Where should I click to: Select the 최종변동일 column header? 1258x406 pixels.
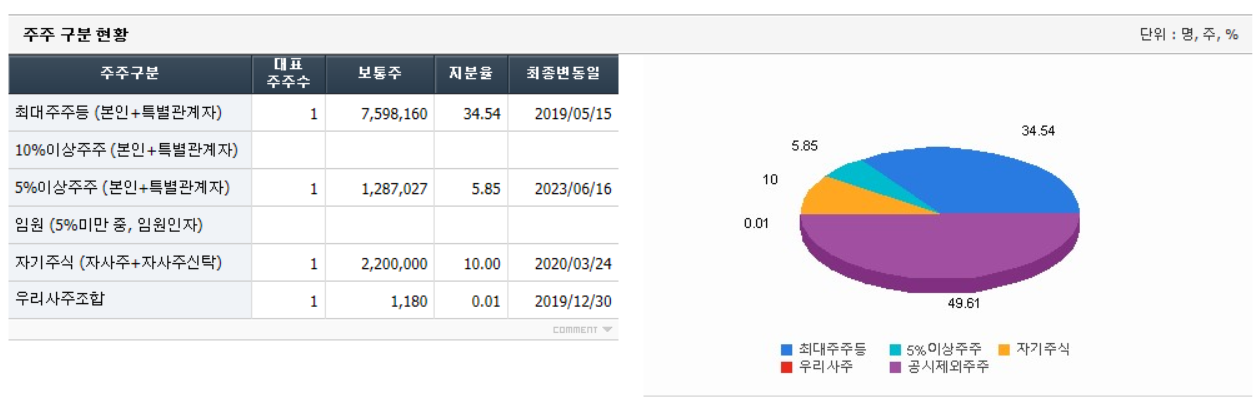click(x=563, y=74)
